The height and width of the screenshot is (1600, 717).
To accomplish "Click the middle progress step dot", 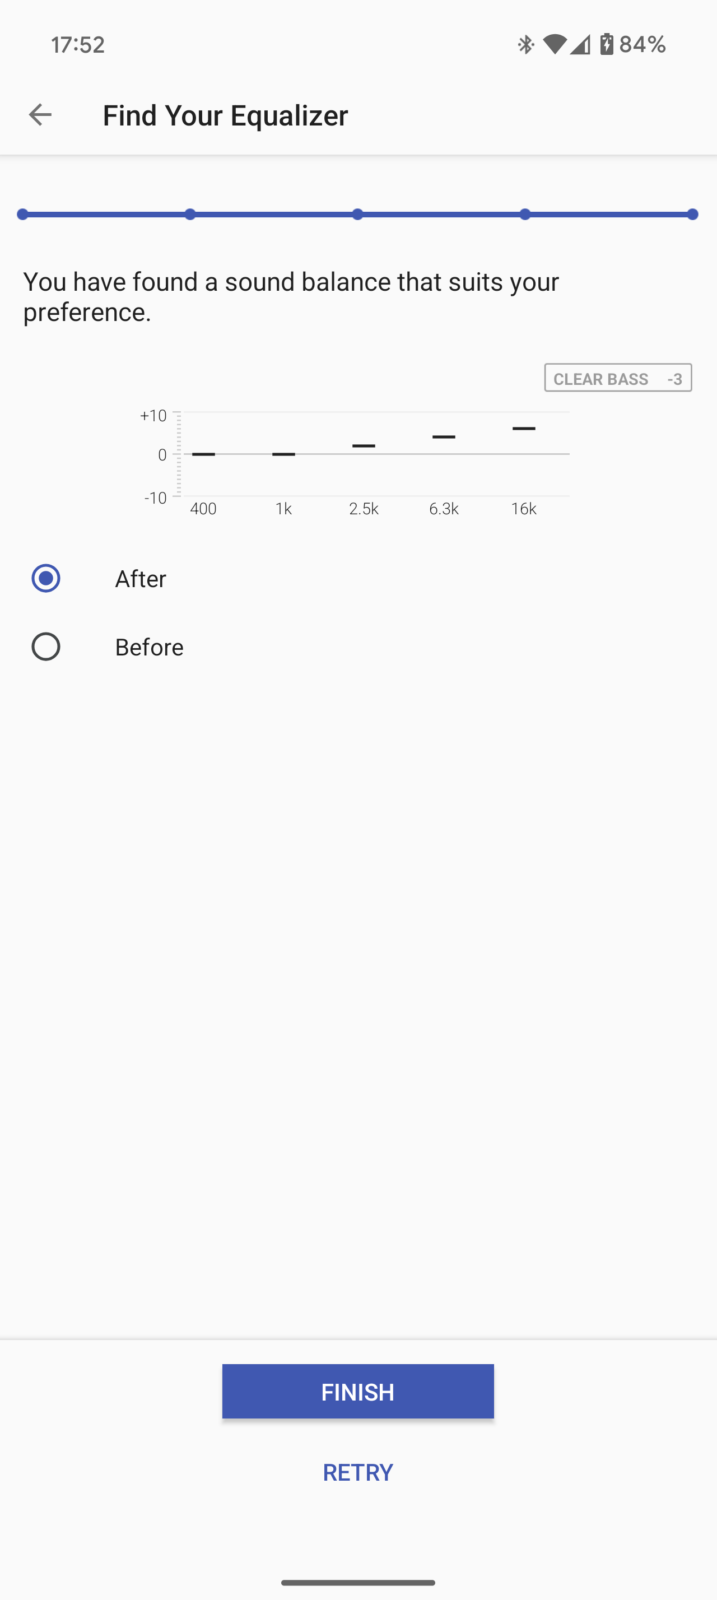I will tap(358, 214).
